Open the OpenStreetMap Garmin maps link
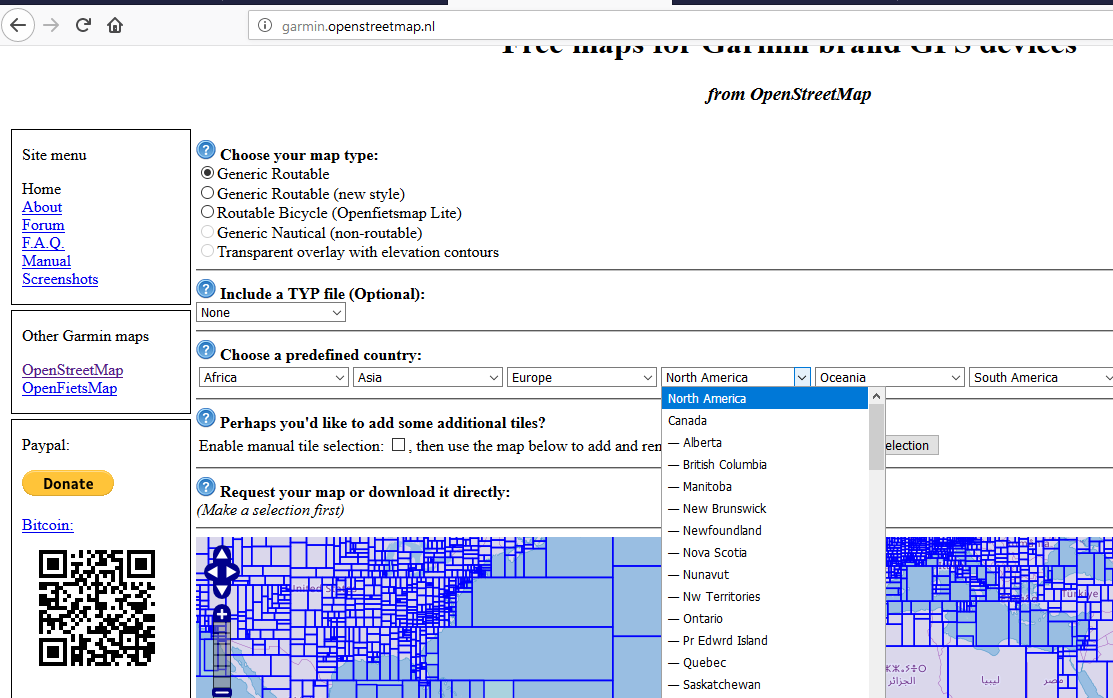Image resolution: width=1113 pixels, height=698 pixels. [x=72, y=370]
